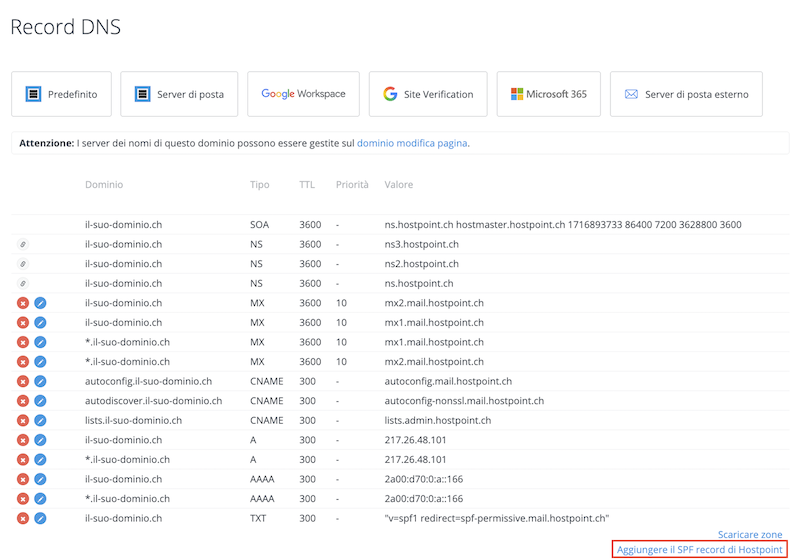Select the Microsoft 365 template
This screenshot has width=800, height=559.
pyautogui.click(x=548, y=94)
